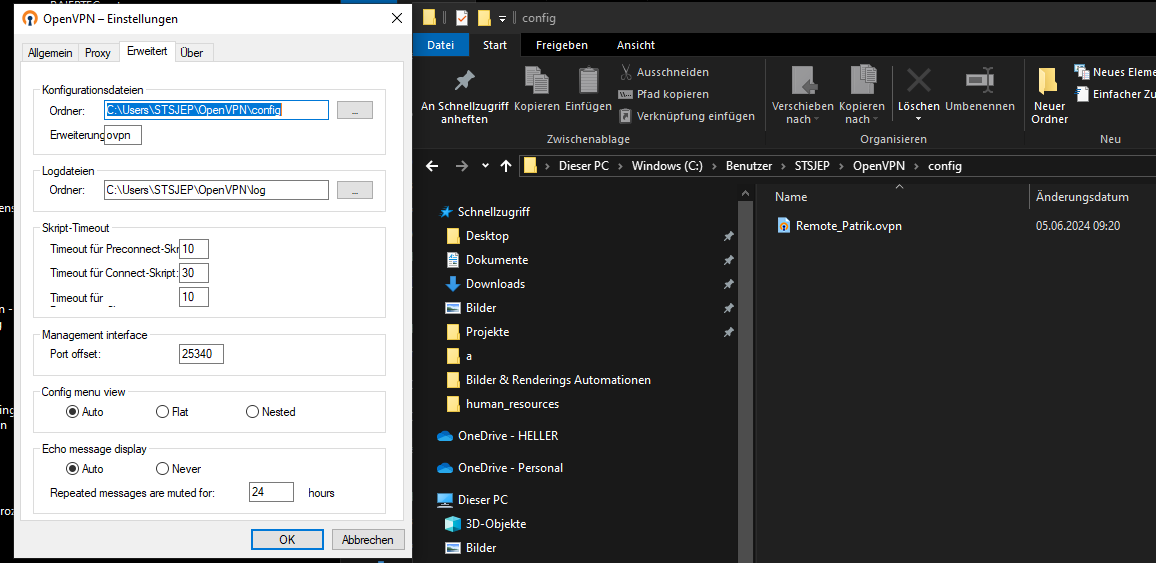Open the Über settings tab
The width and height of the screenshot is (1156, 563).
[192, 52]
